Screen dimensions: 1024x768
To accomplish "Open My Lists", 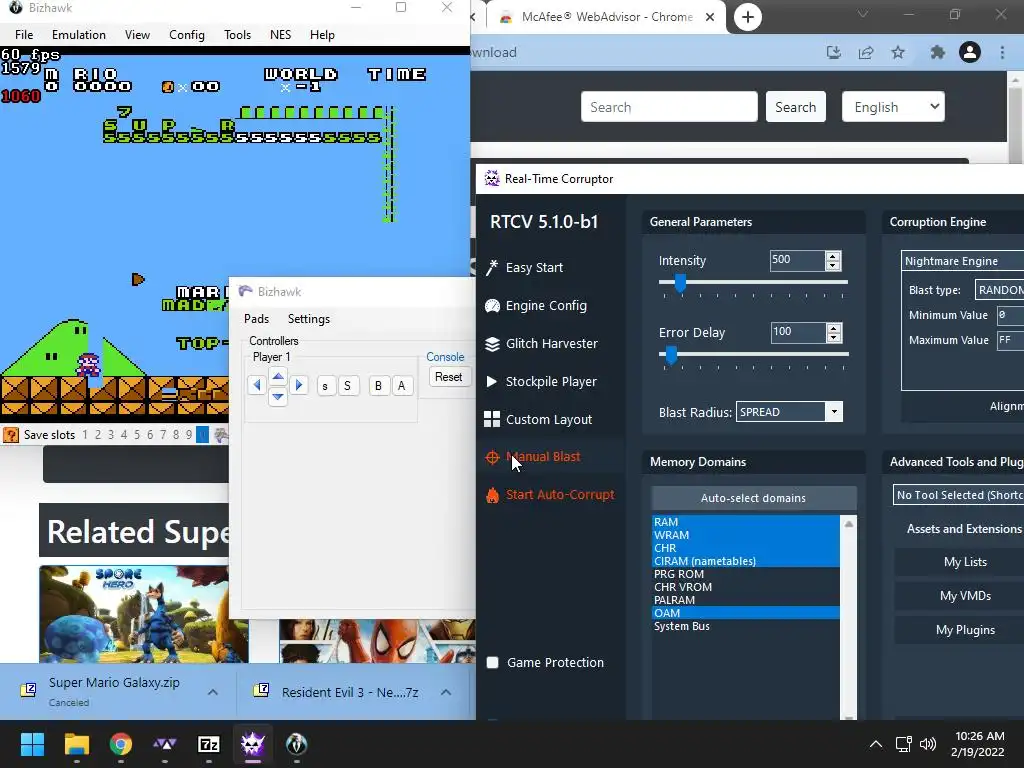I will click(x=965, y=562).
